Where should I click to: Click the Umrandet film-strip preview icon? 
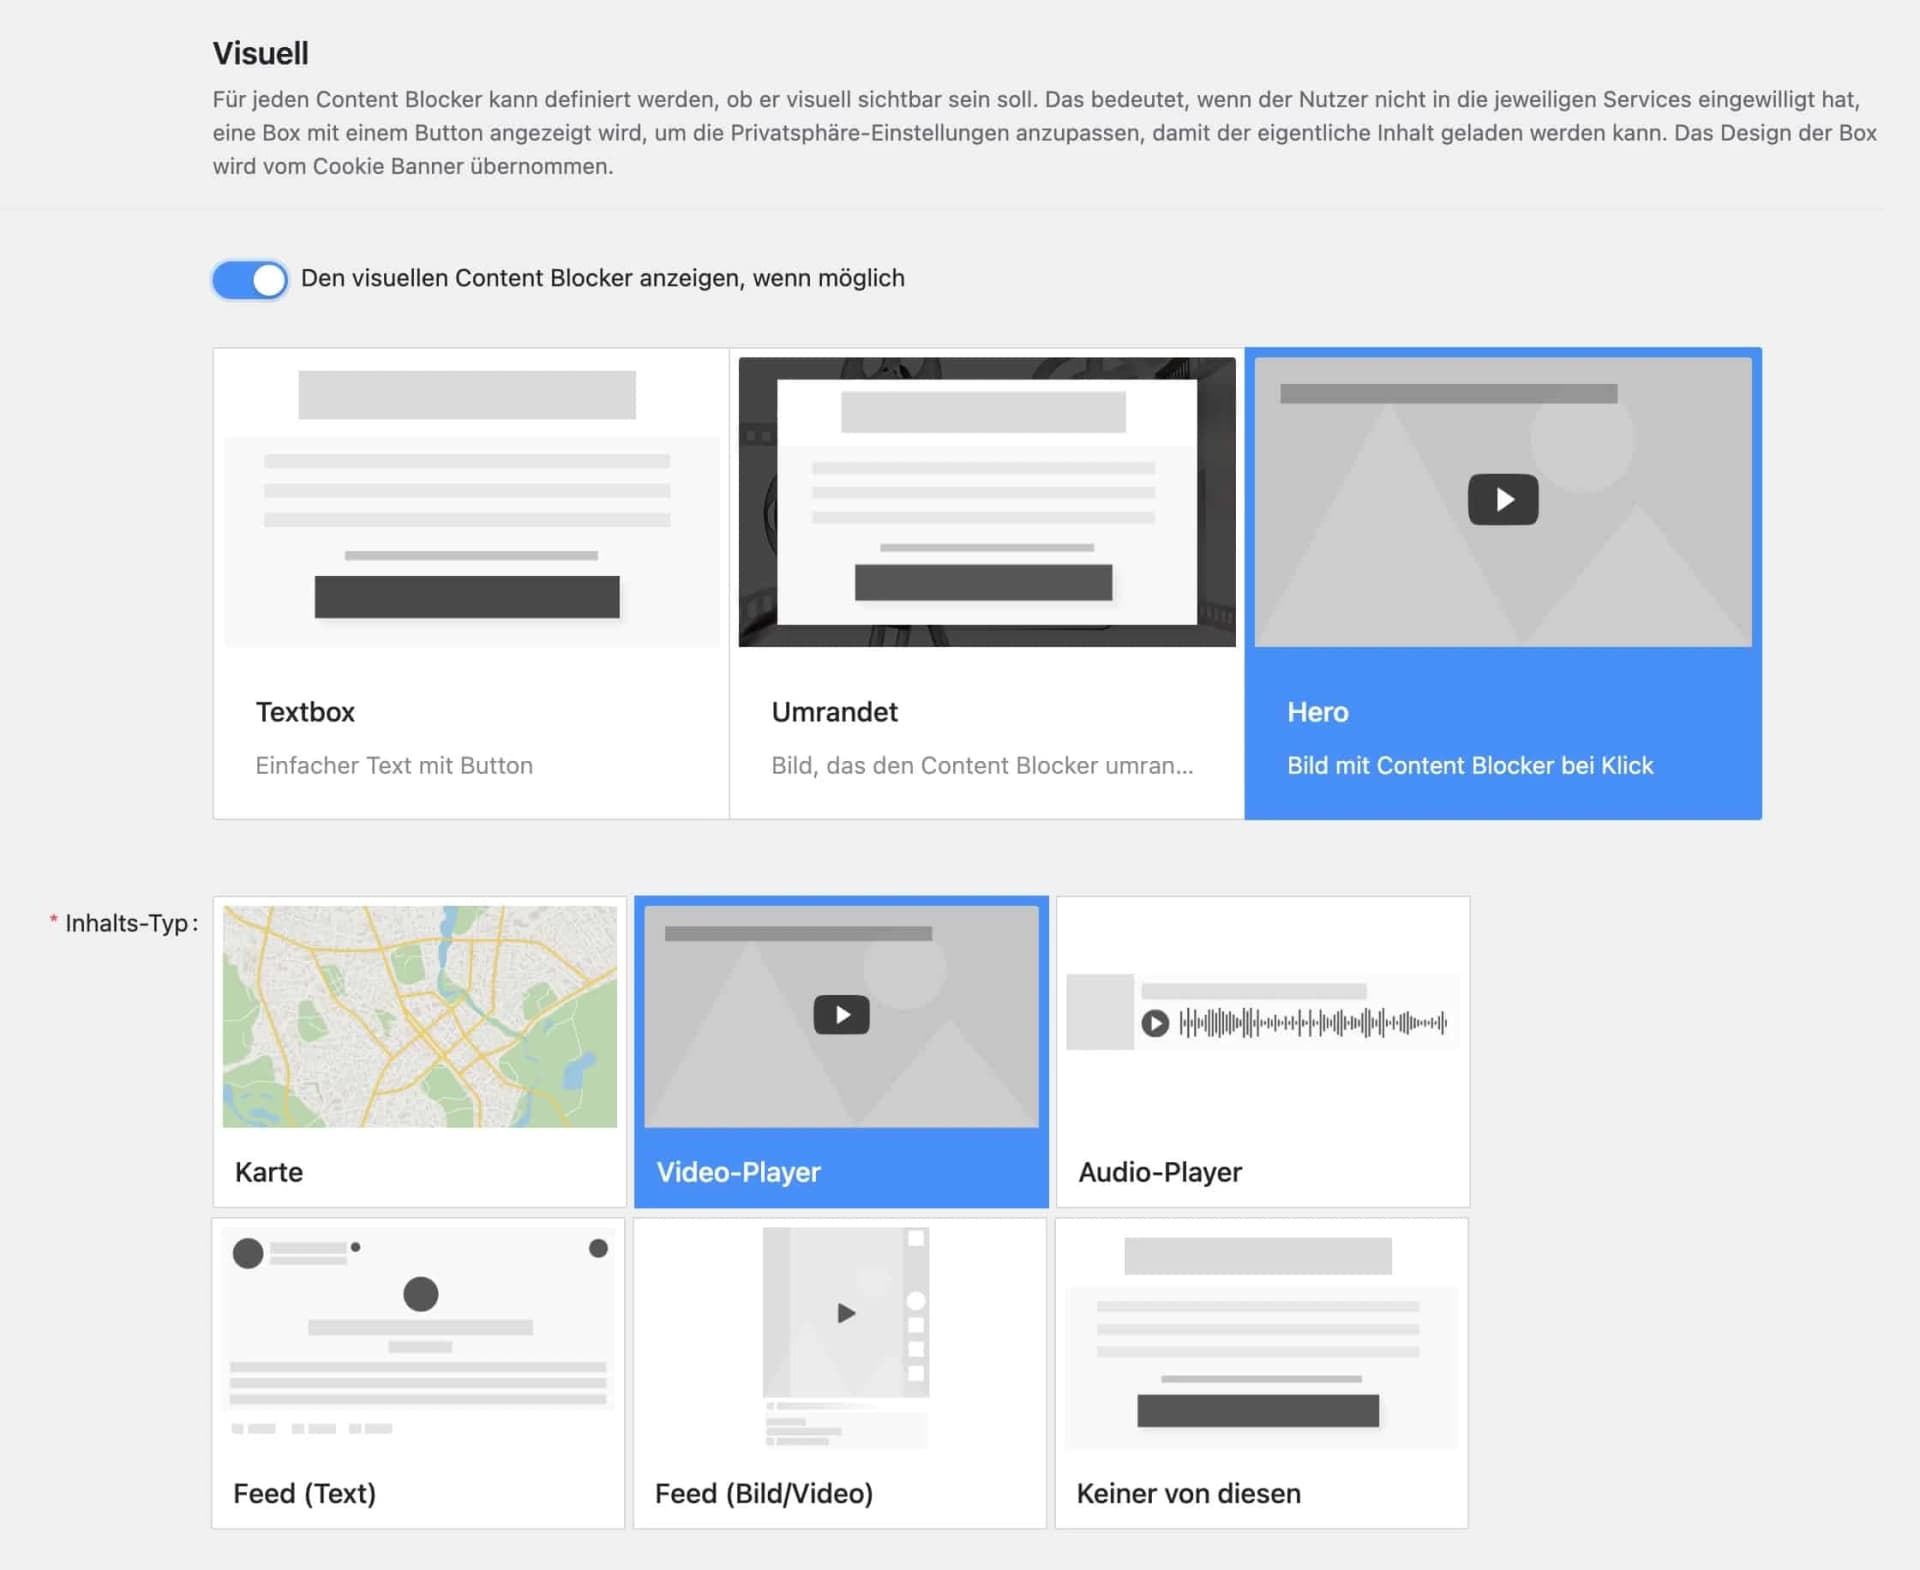pyautogui.click(x=986, y=500)
